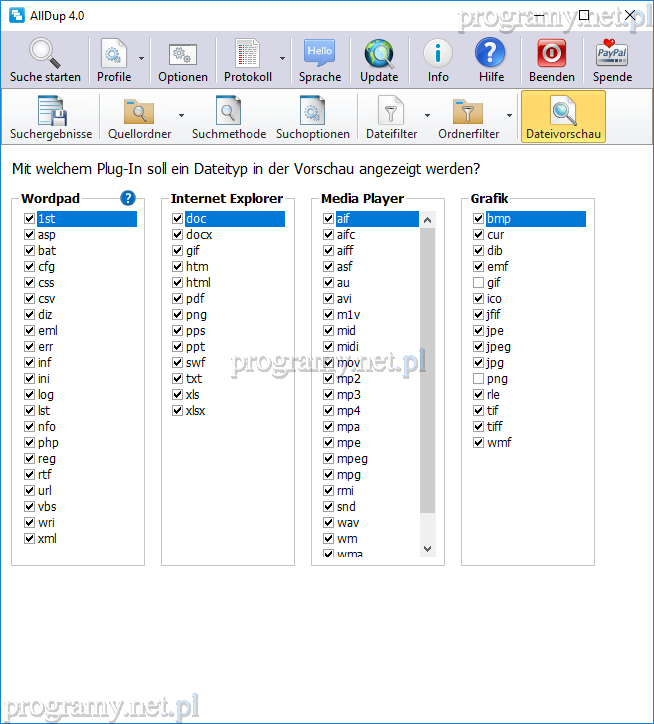The width and height of the screenshot is (654, 724).
Task: Open the Protokoll dropdown arrow
Action: (282, 59)
